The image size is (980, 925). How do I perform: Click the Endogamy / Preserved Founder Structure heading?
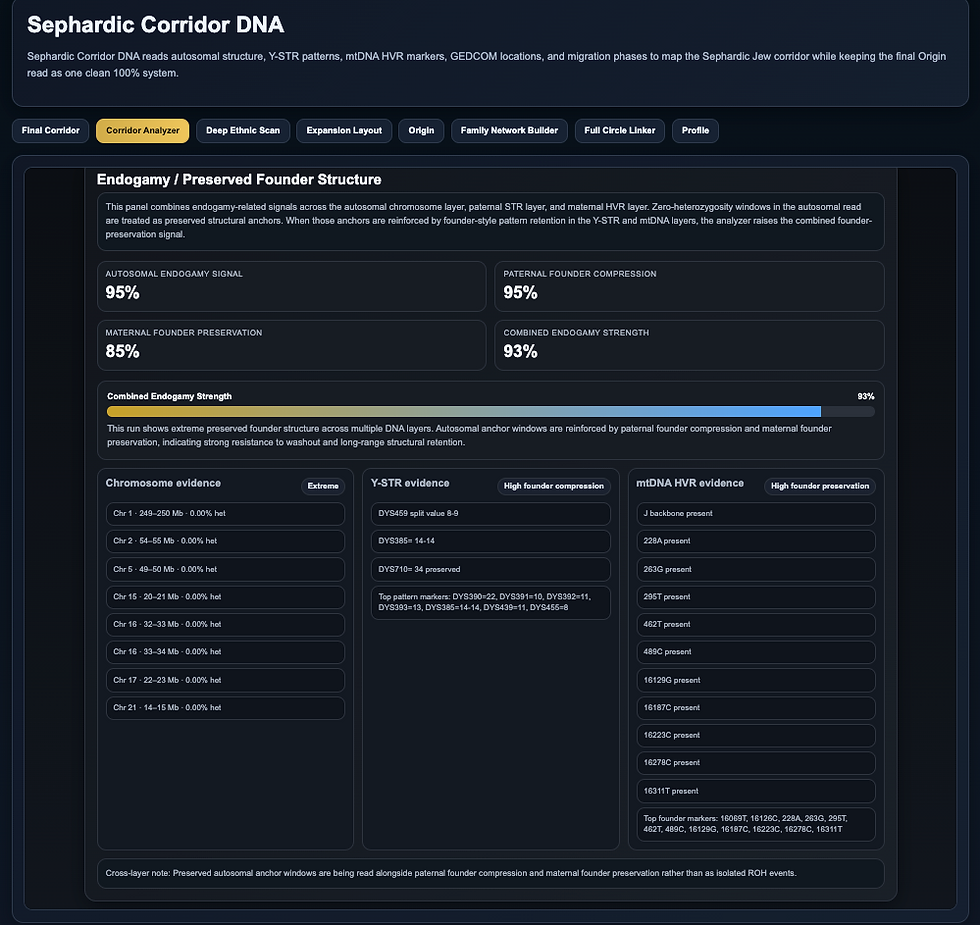click(239, 180)
